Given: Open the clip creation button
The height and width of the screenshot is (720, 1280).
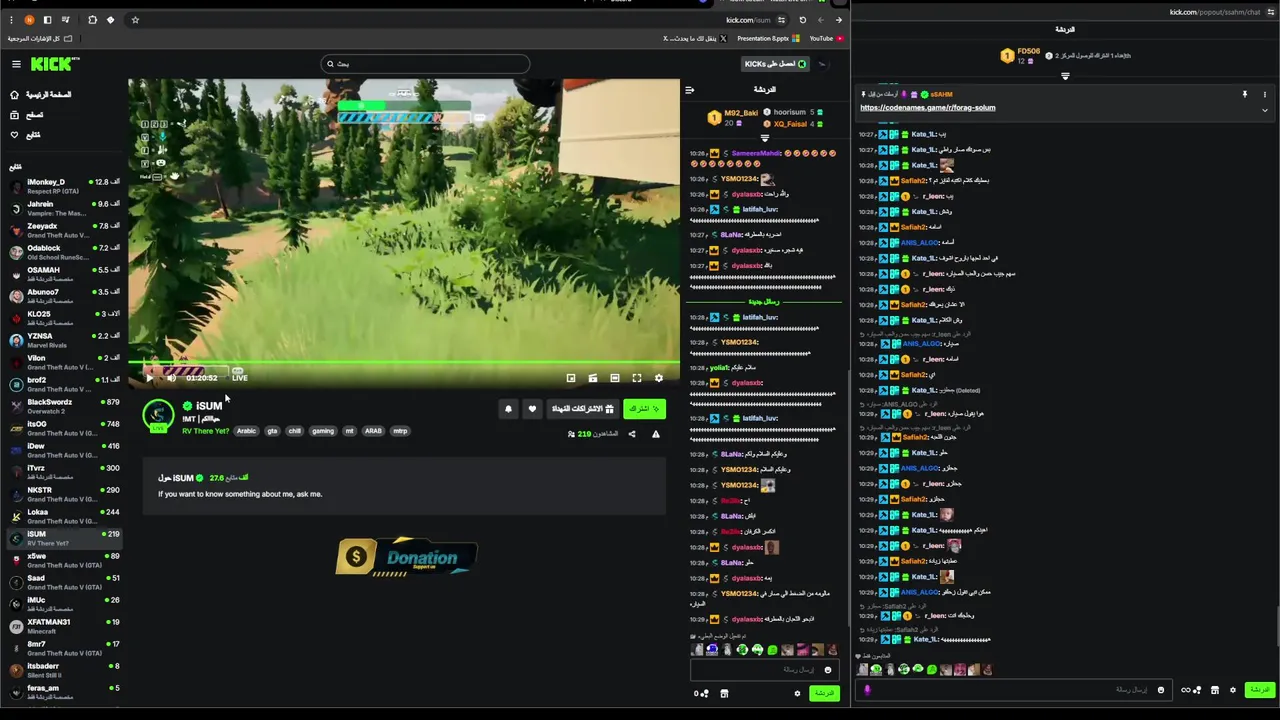Looking at the screenshot, I should point(592,378).
